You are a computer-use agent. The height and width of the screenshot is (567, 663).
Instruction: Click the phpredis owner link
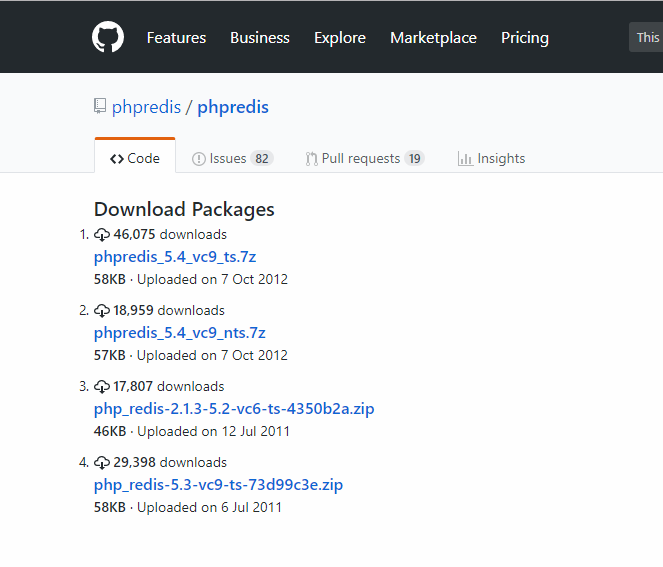(x=146, y=107)
